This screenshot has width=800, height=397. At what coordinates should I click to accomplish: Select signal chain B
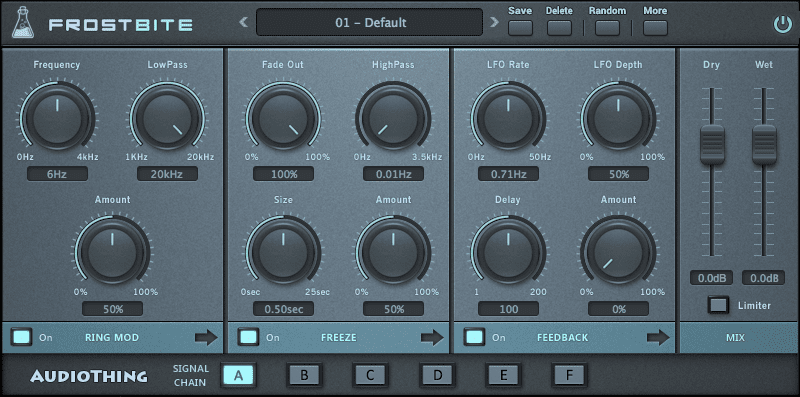(x=304, y=376)
